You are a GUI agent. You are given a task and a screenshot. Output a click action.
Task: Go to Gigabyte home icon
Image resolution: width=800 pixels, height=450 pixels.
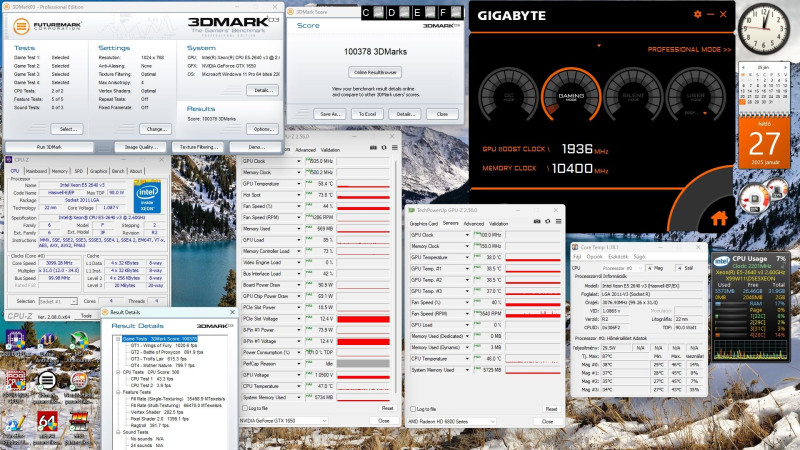(719, 218)
